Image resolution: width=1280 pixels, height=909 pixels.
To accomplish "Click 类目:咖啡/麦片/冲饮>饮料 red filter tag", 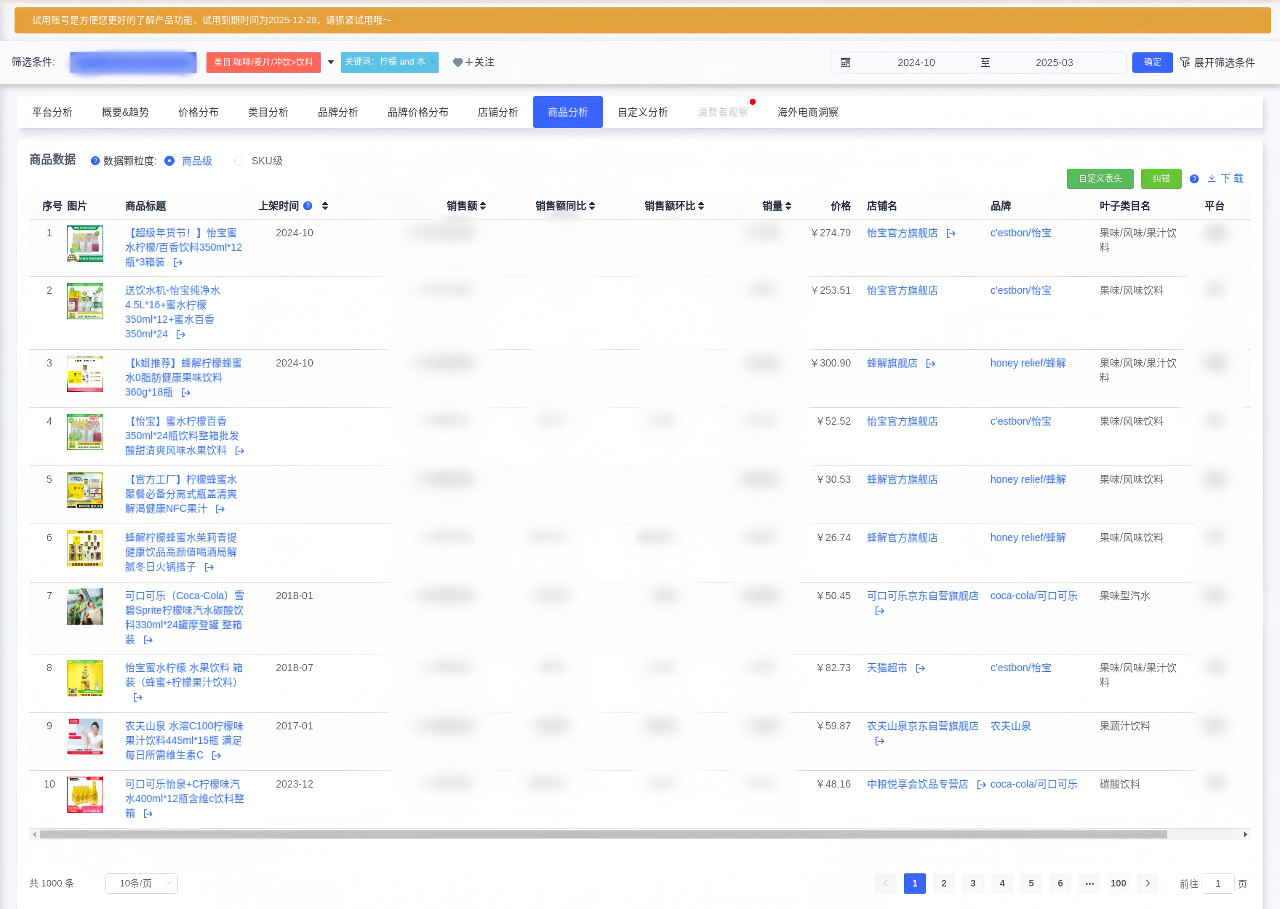I will [x=264, y=62].
